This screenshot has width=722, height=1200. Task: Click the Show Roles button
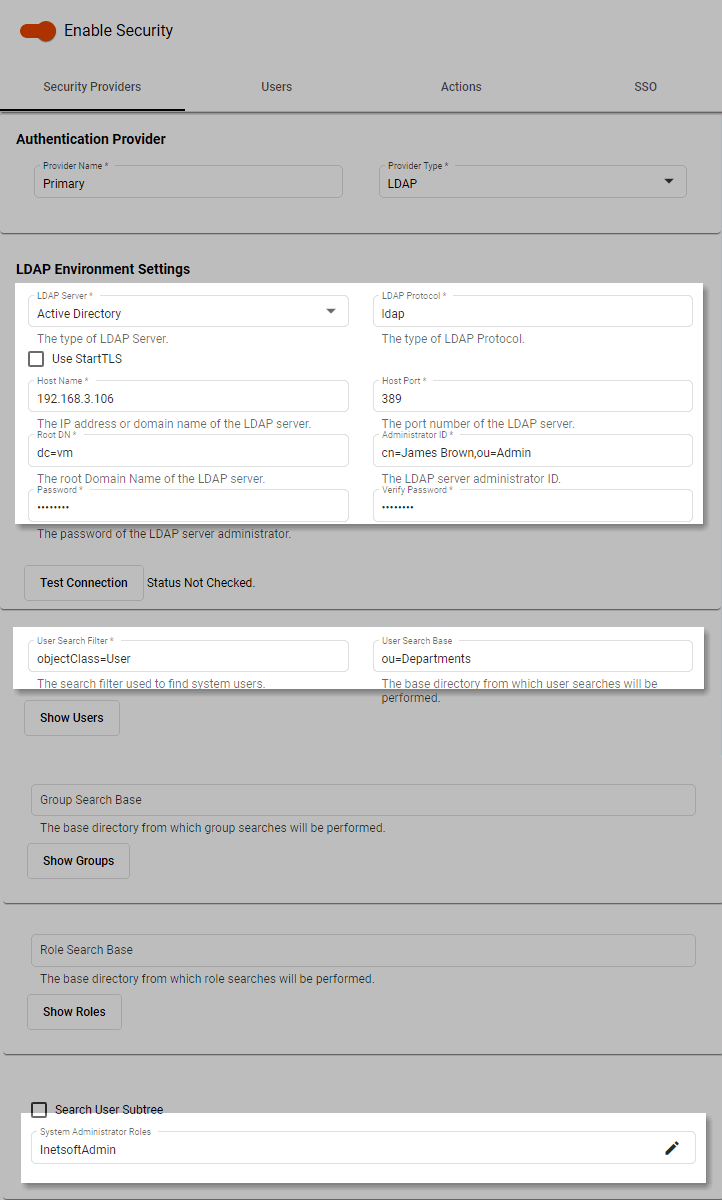pyautogui.click(x=74, y=1011)
